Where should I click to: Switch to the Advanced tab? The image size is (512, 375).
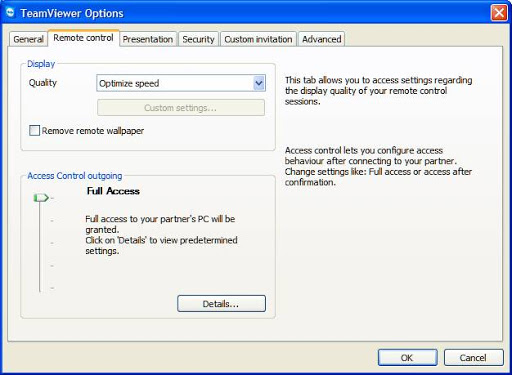pyautogui.click(x=321, y=39)
